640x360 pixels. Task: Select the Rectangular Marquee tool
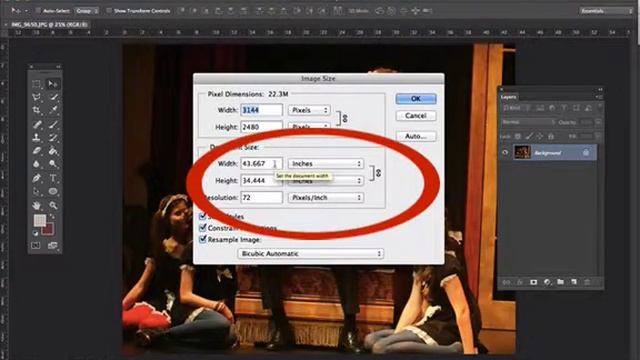(x=37, y=84)
